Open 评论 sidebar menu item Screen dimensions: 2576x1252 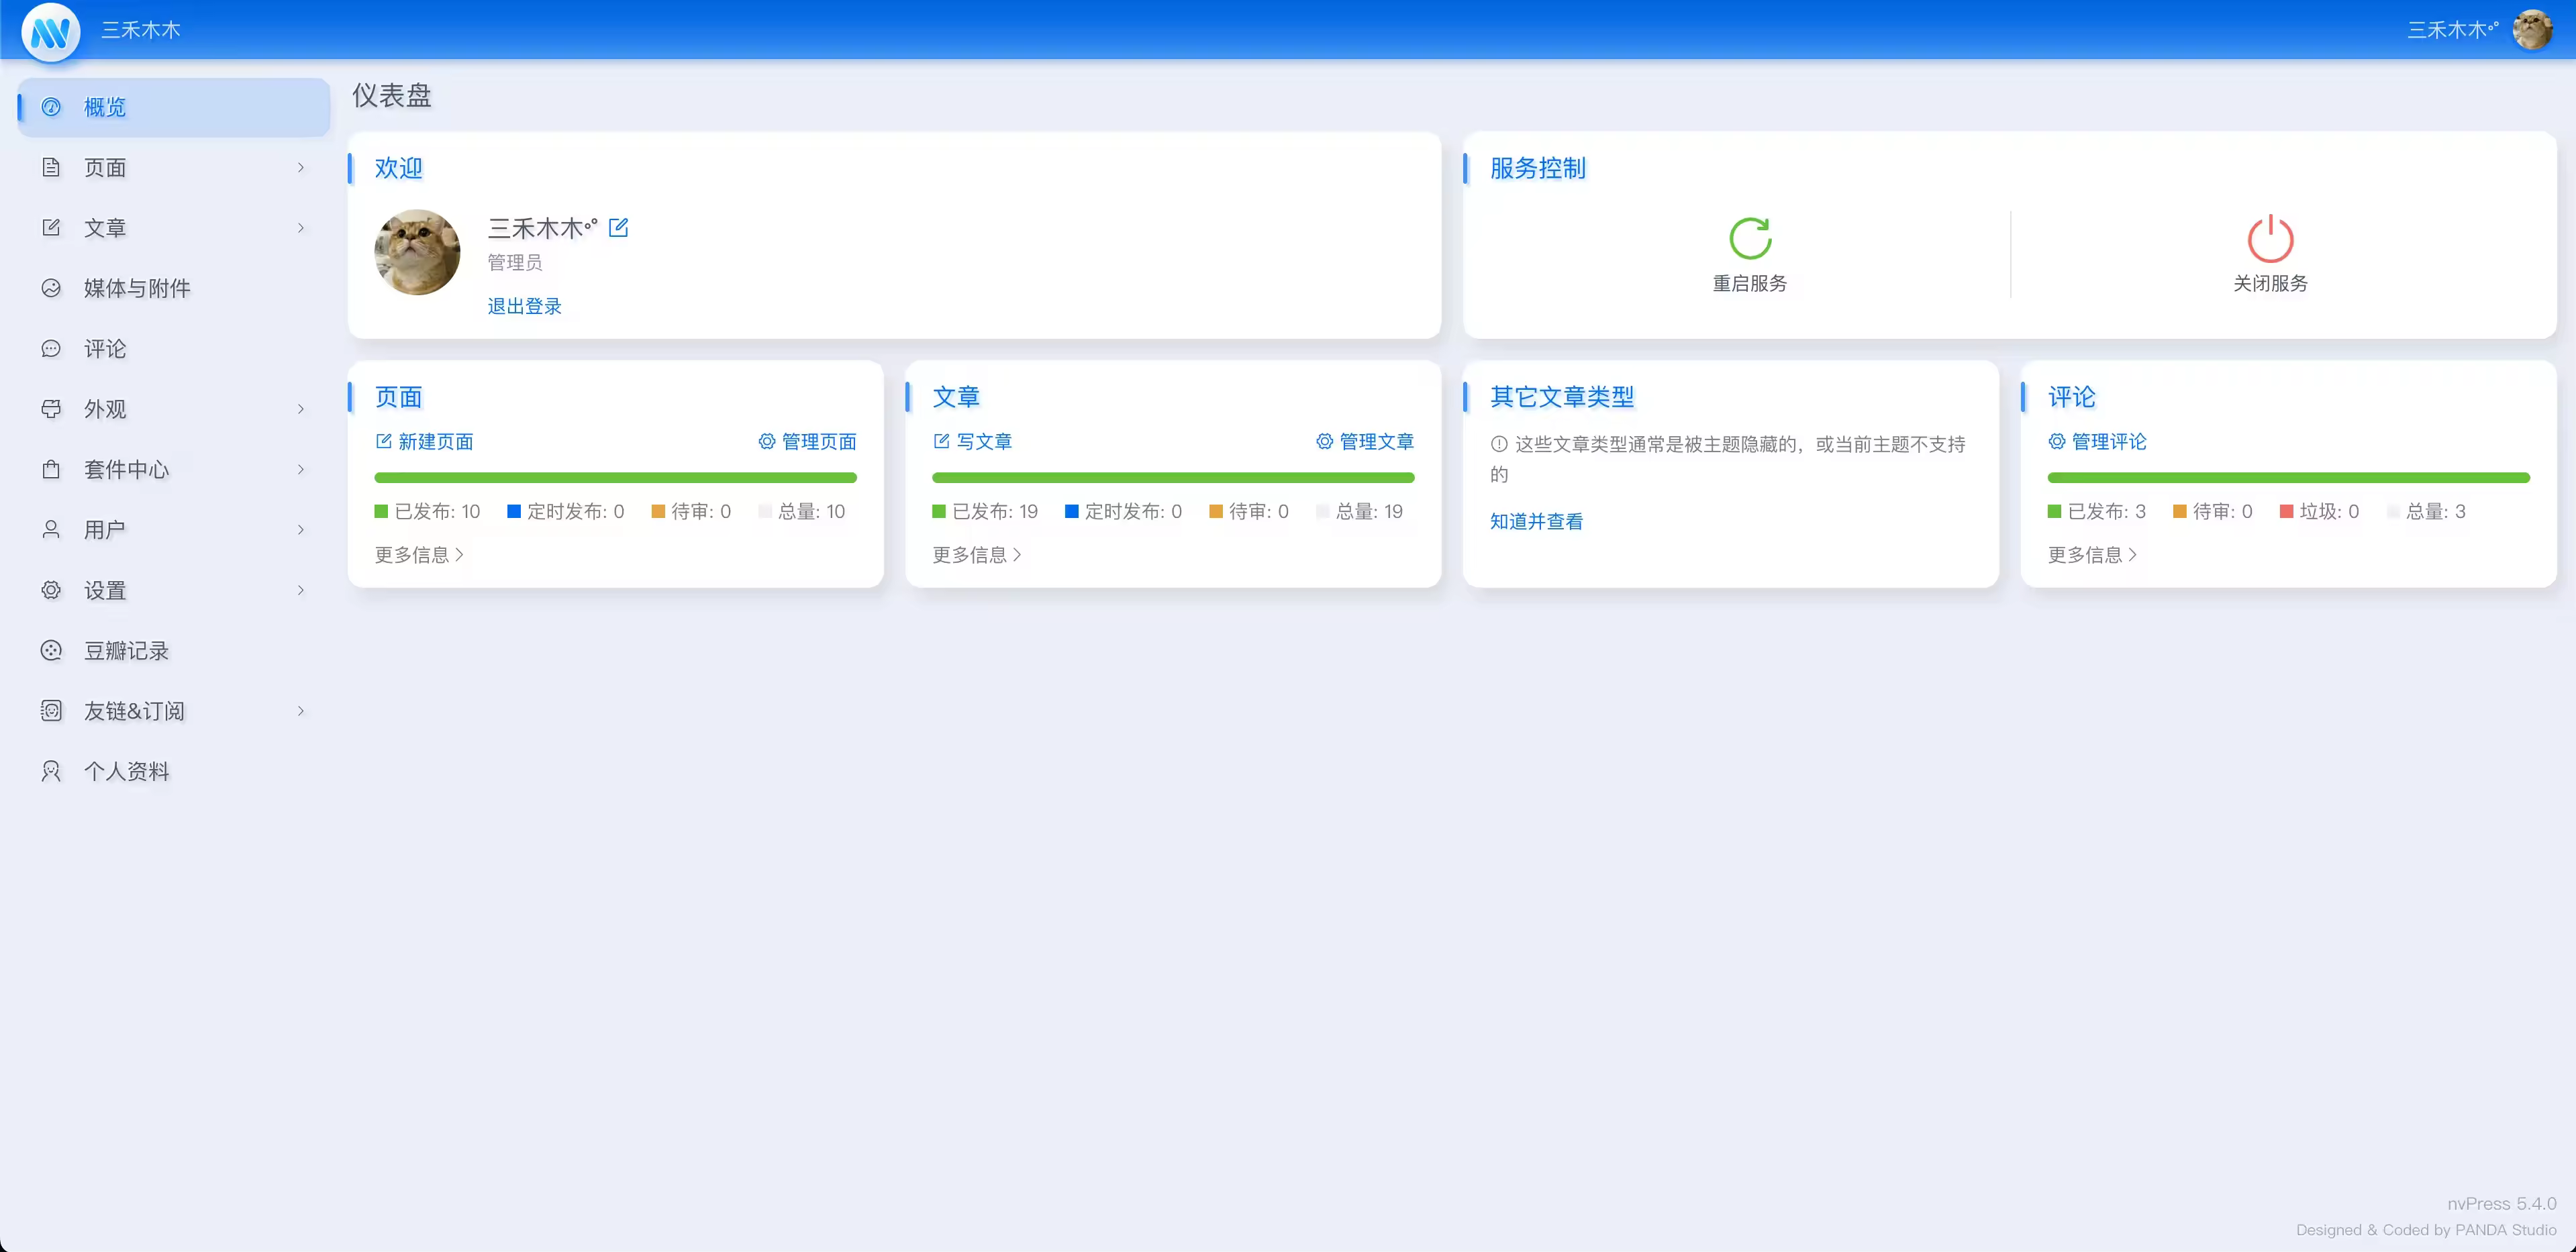[174, 348]
